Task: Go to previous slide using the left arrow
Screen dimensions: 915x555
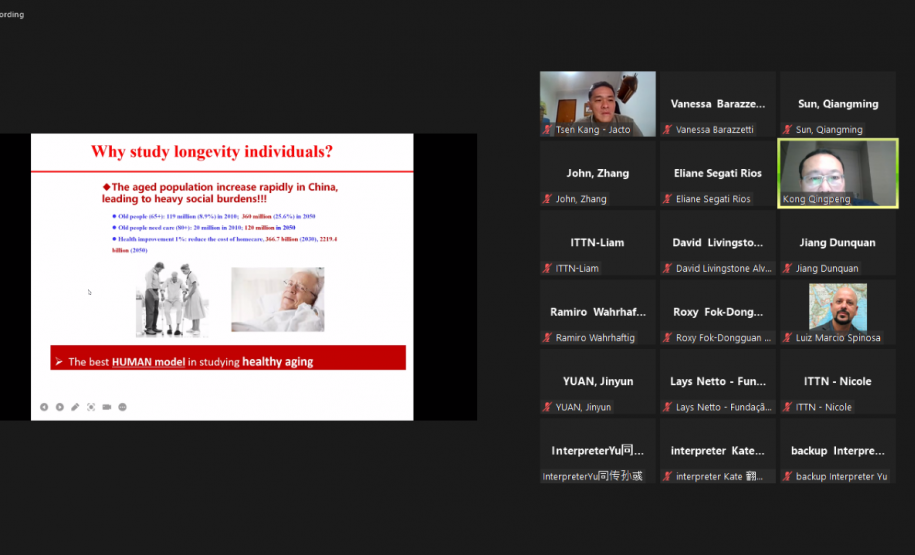Action: [x=44, y=407]
